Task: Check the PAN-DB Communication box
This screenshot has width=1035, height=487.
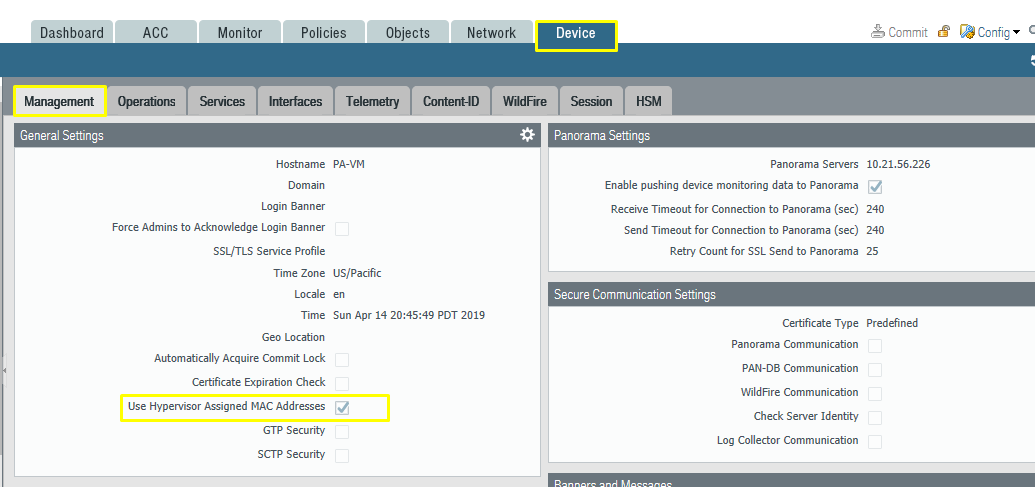Action: 875,370
